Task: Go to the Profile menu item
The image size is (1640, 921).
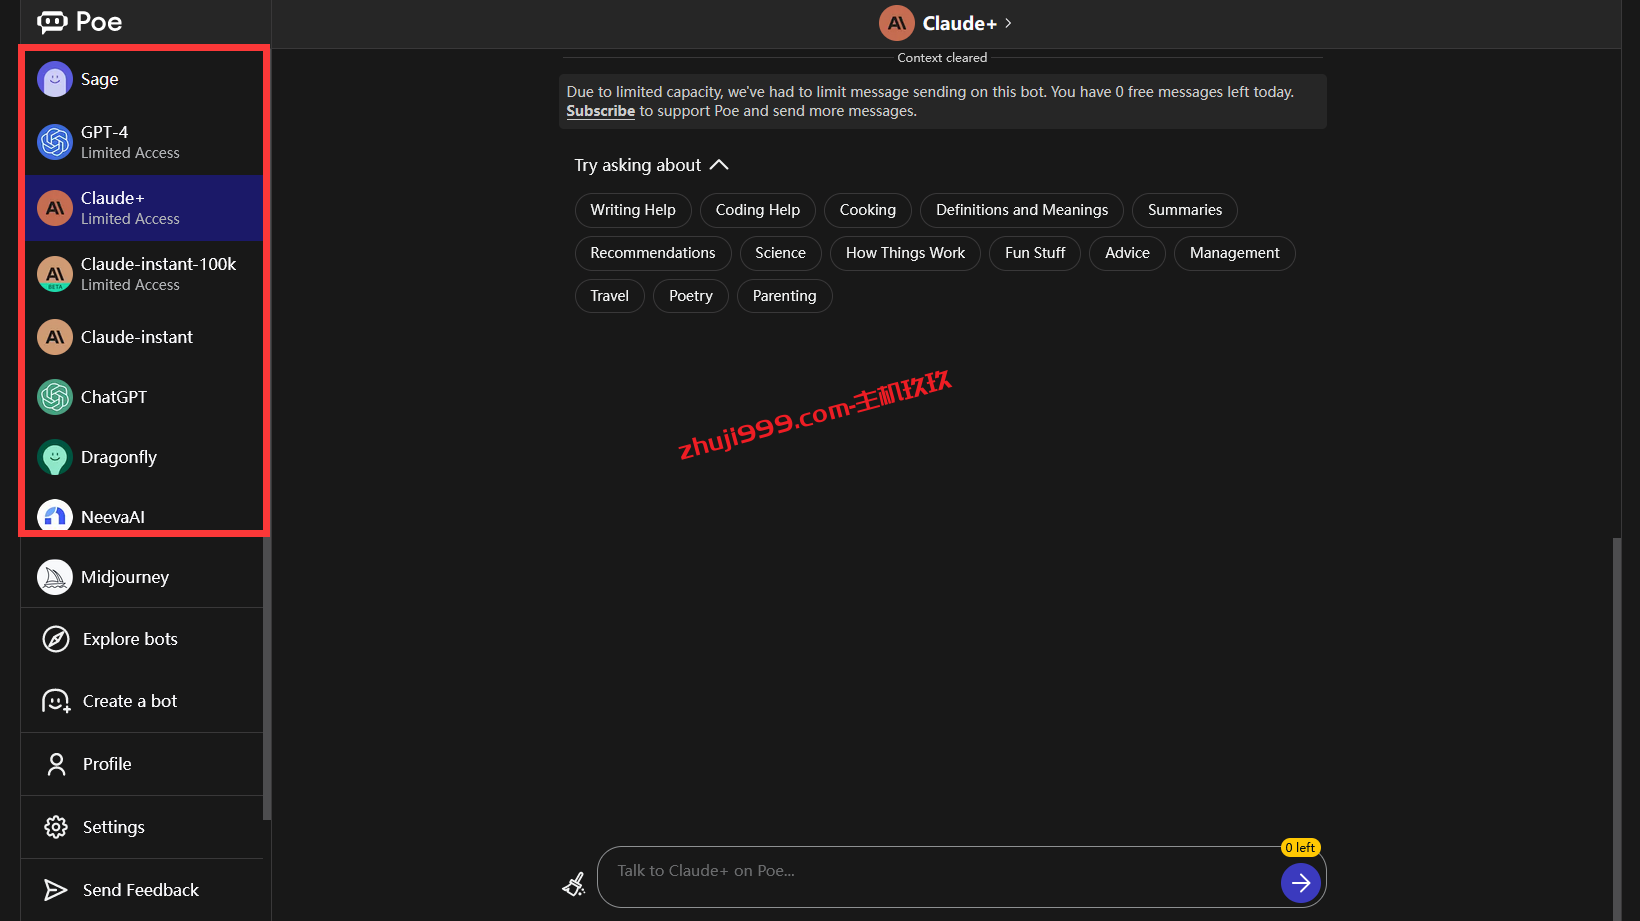Action: click(x=142, y=764)
